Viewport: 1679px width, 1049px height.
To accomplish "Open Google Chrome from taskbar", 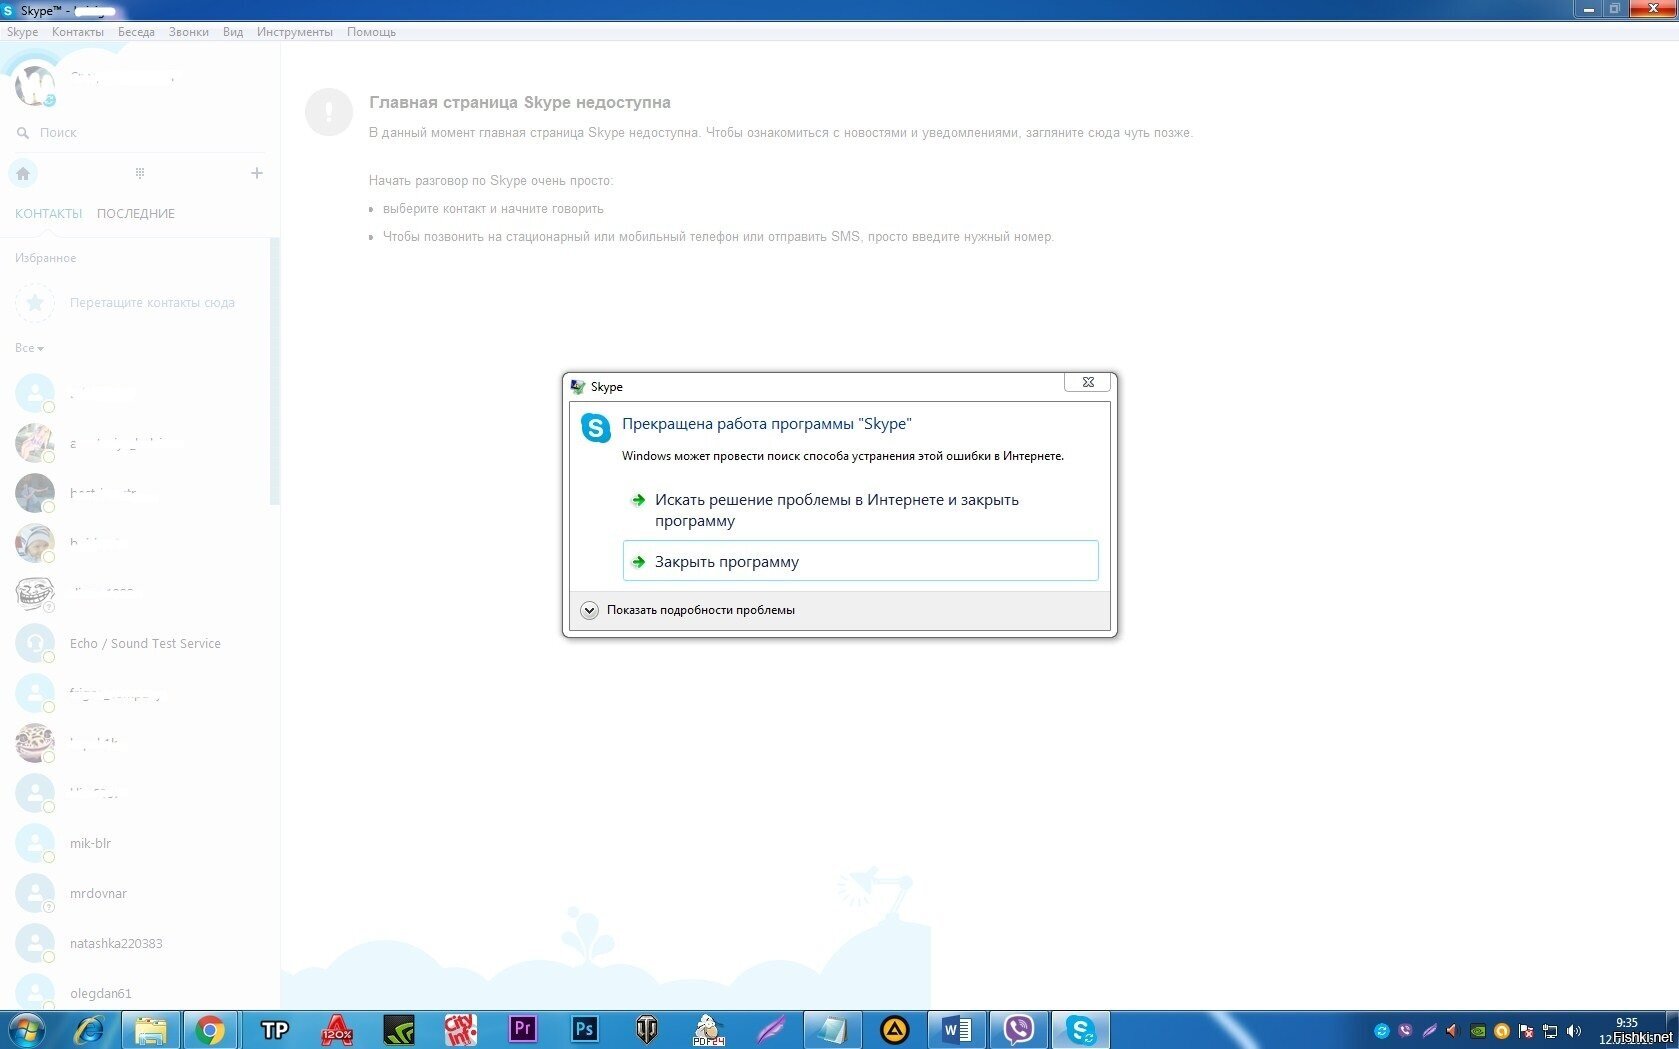I will pyautogui.click(x=210, y=1029).
